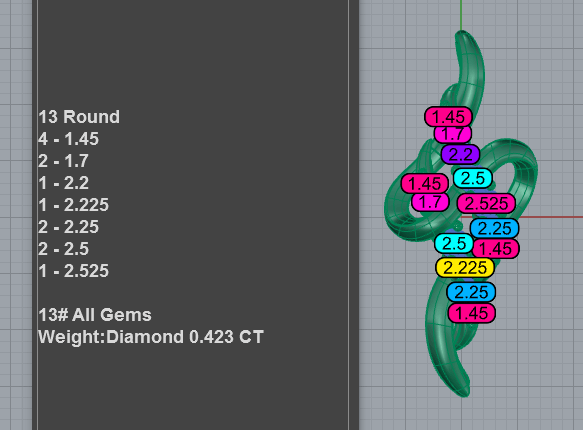Select the purple 2.2 gem tag
Image resolution: width=583 pixels, height=430 pixels.
pos(460,154)
